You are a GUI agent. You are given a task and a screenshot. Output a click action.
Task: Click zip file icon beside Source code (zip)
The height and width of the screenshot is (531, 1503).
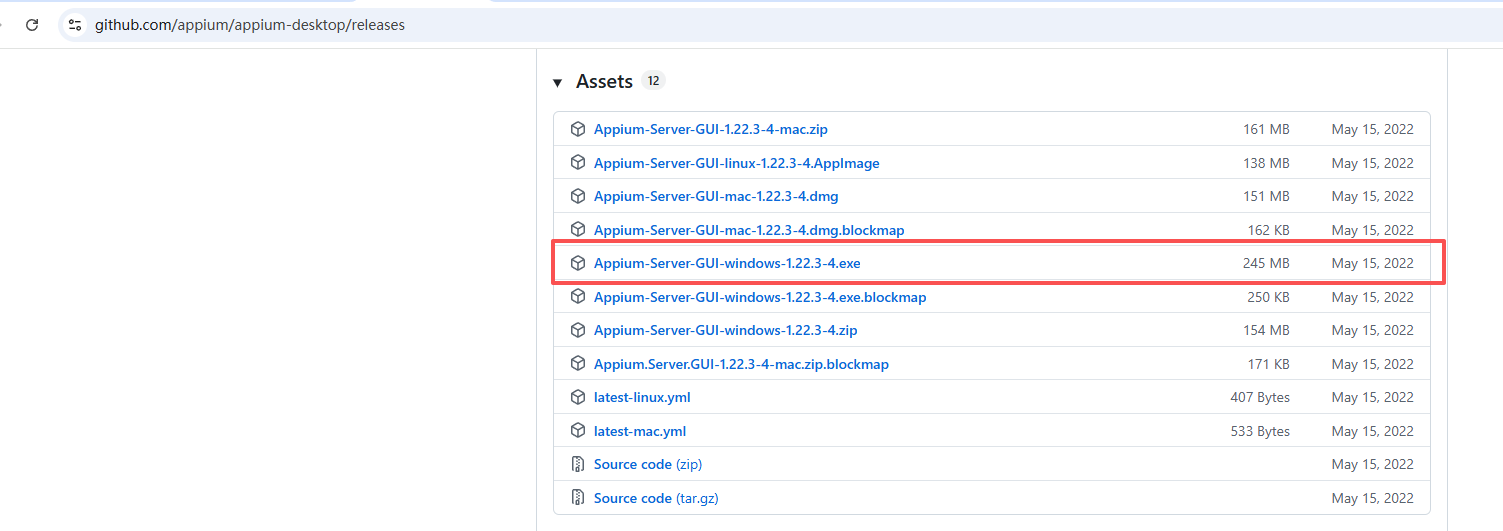577,464
